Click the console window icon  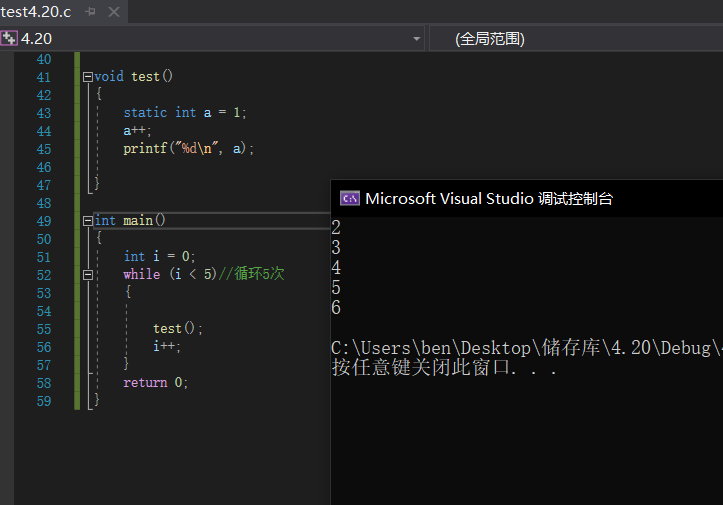tap(350, 198)
